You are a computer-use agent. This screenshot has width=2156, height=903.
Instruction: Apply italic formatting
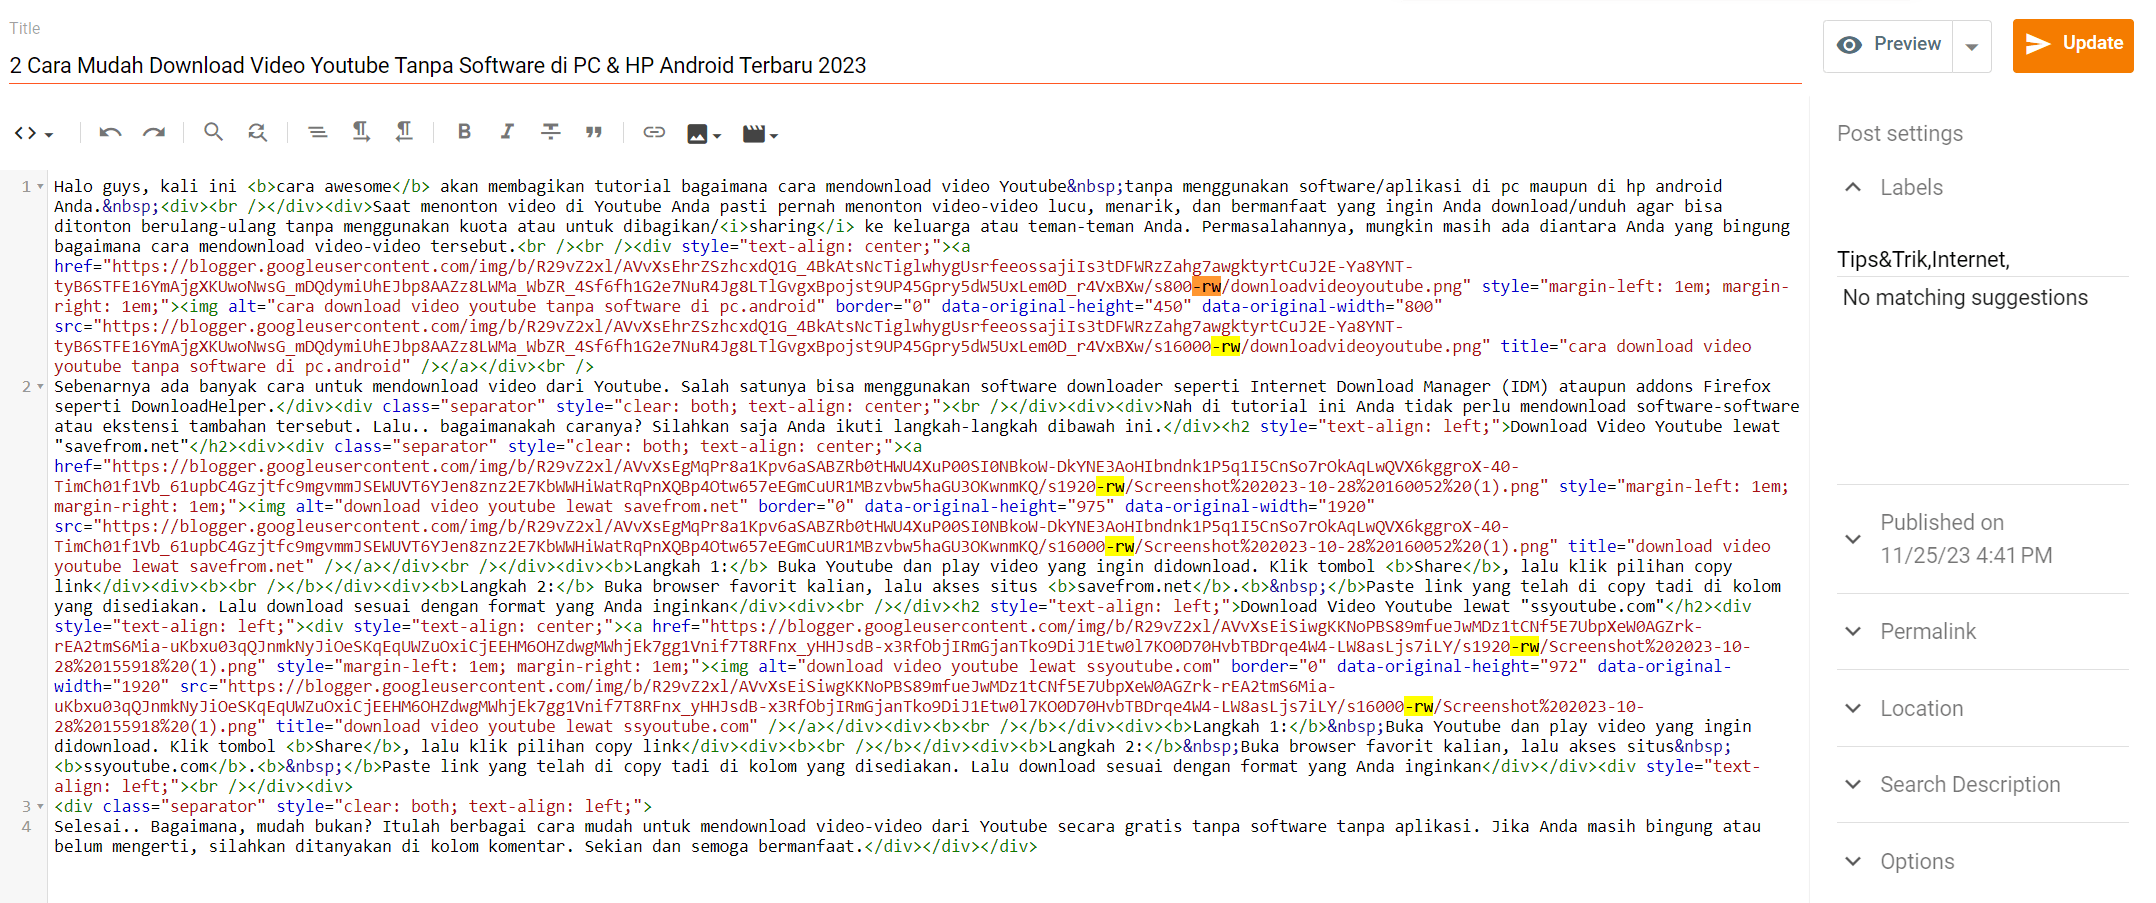click(x=507, y=132)
